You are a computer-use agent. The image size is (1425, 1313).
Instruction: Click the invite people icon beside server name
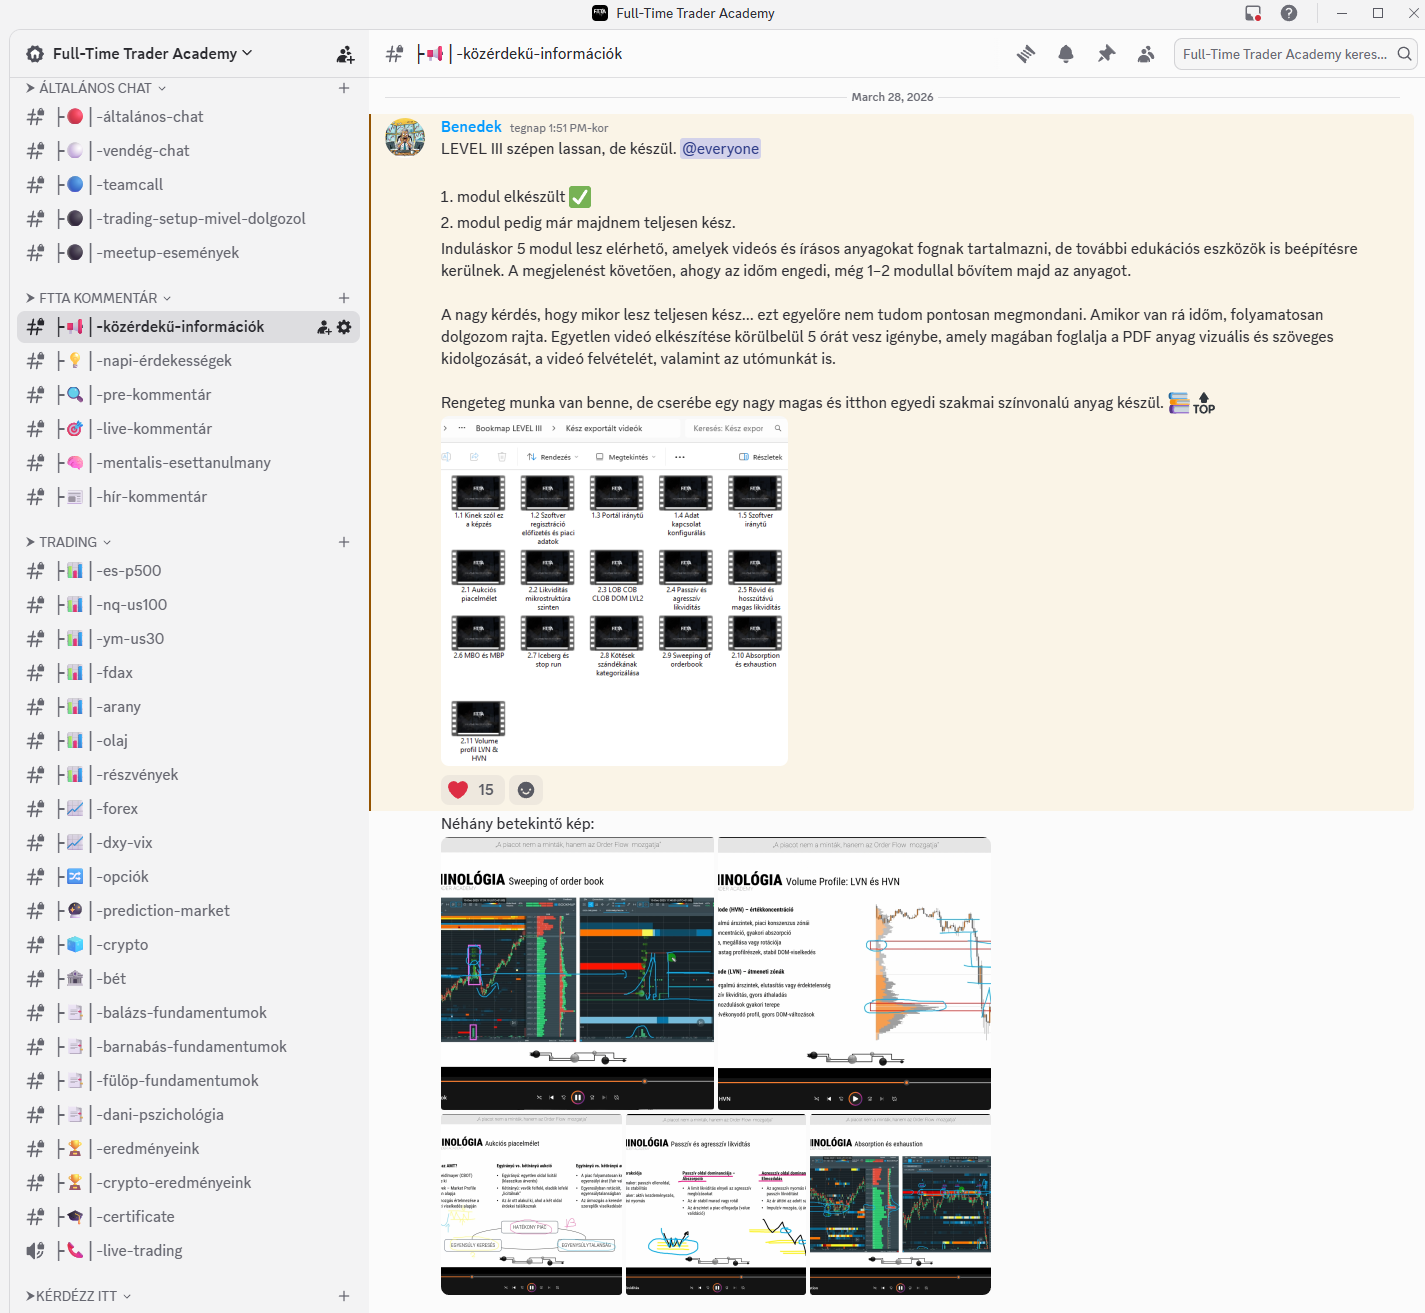coord(345,54)
